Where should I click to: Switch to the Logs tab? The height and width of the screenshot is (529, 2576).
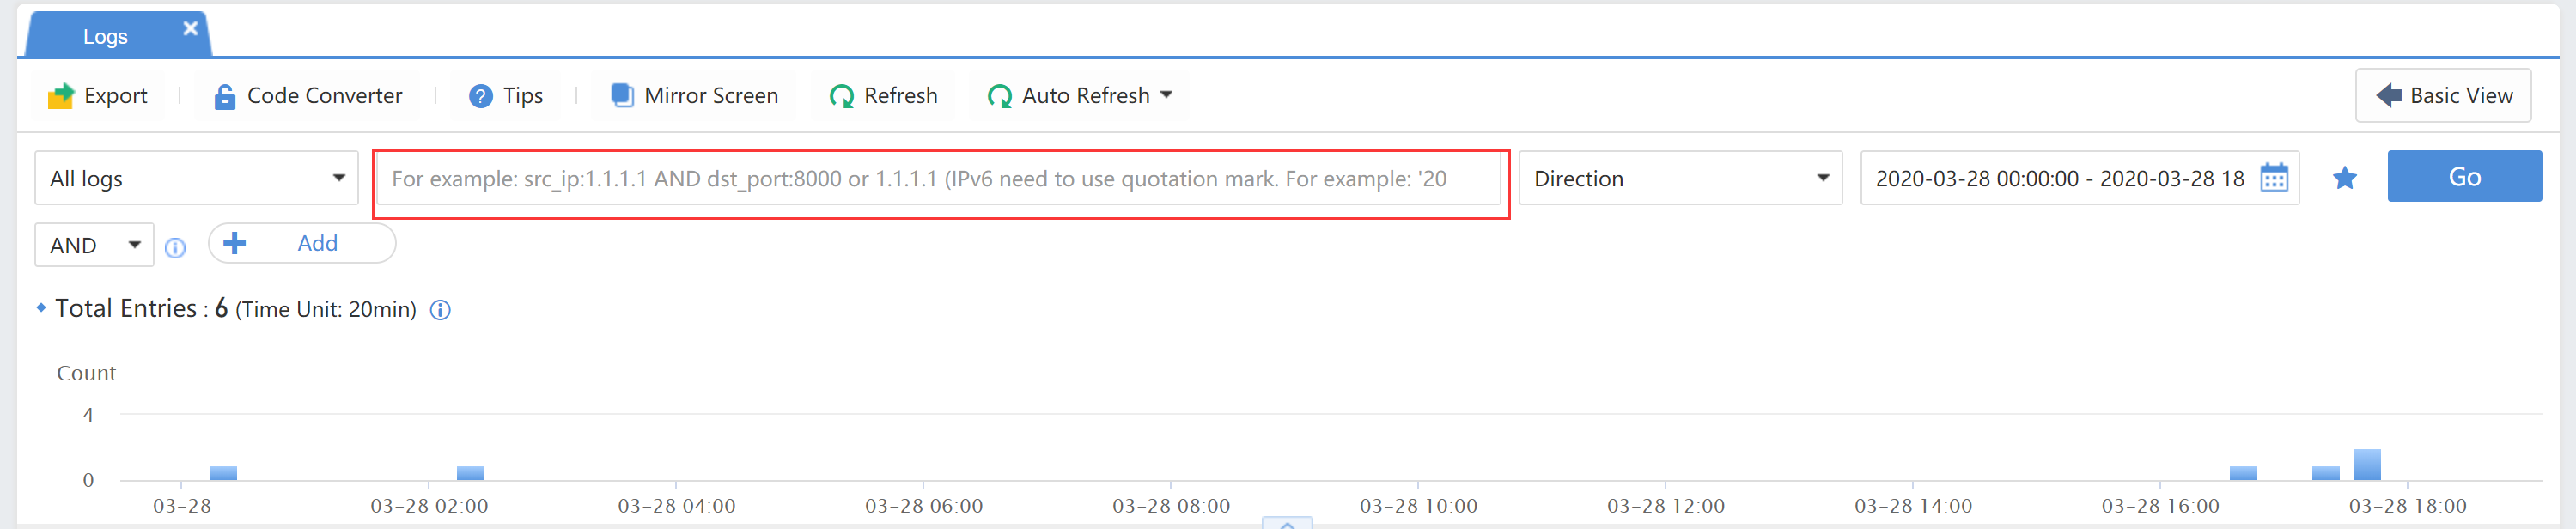pos(105,37)
